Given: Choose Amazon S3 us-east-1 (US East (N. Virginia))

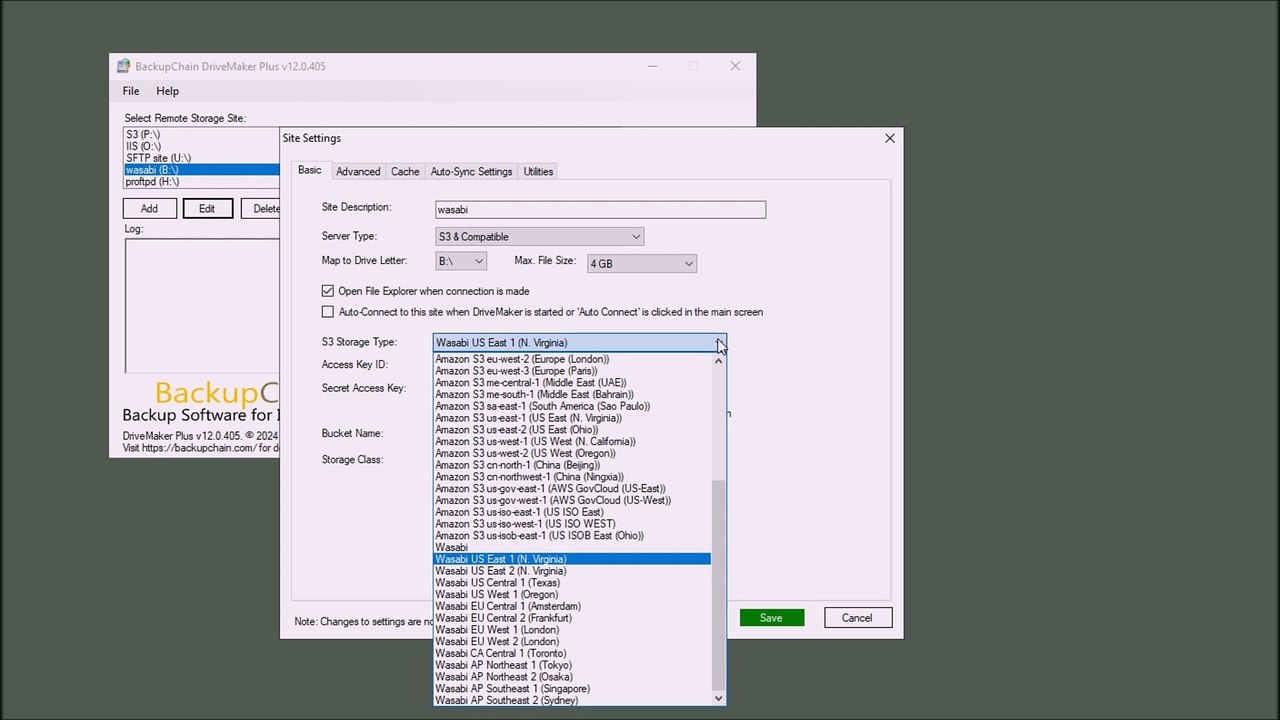Looking at the screenshot, I should (x=572, y=418).
